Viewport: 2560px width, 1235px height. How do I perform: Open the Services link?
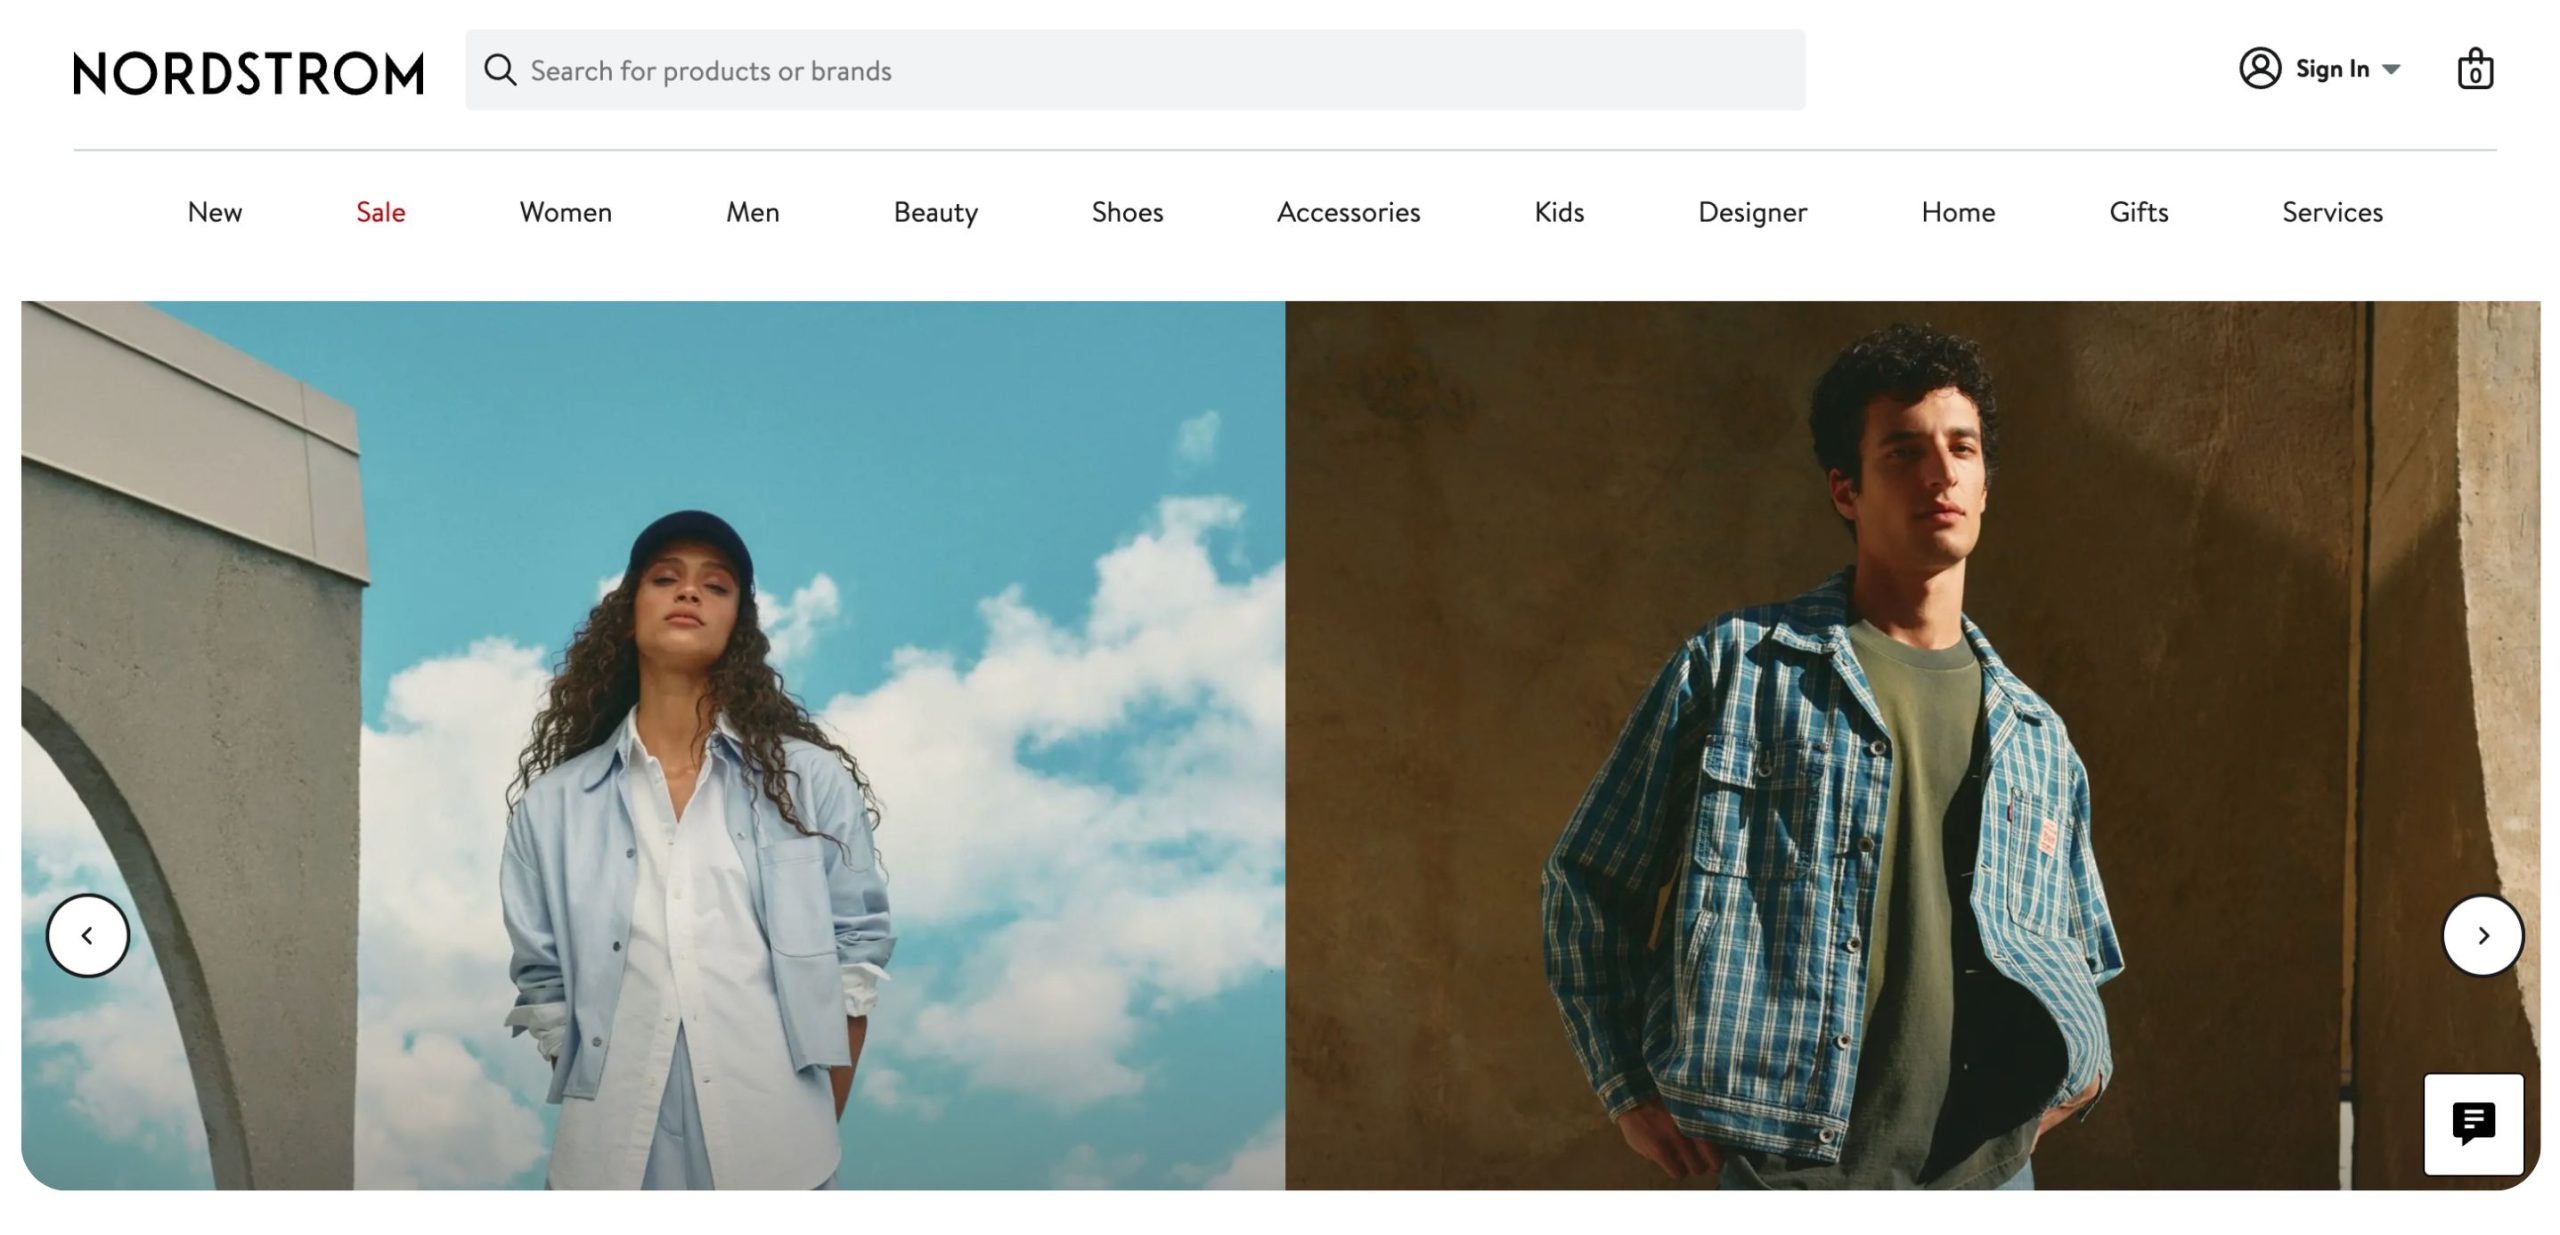pos(2332,212)
